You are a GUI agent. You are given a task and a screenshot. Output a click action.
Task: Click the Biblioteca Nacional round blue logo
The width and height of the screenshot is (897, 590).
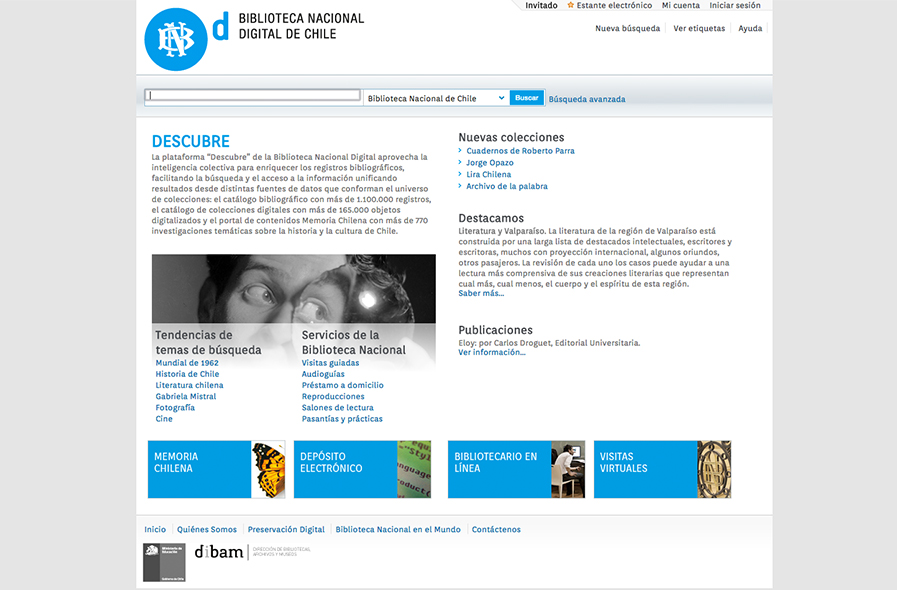[x=176, y=39]
